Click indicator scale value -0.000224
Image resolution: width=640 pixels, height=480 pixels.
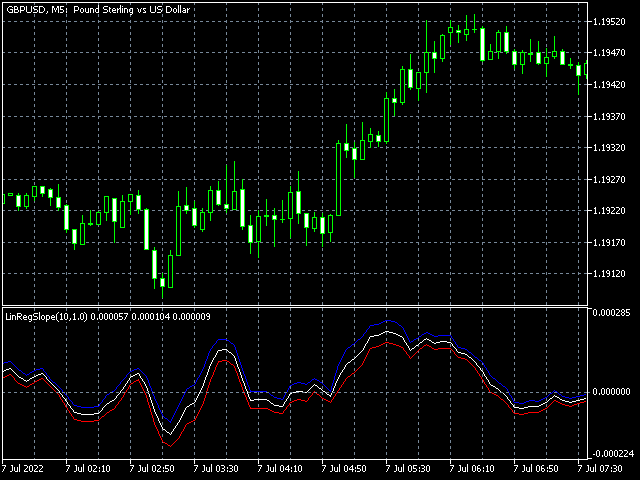(613, 453)
